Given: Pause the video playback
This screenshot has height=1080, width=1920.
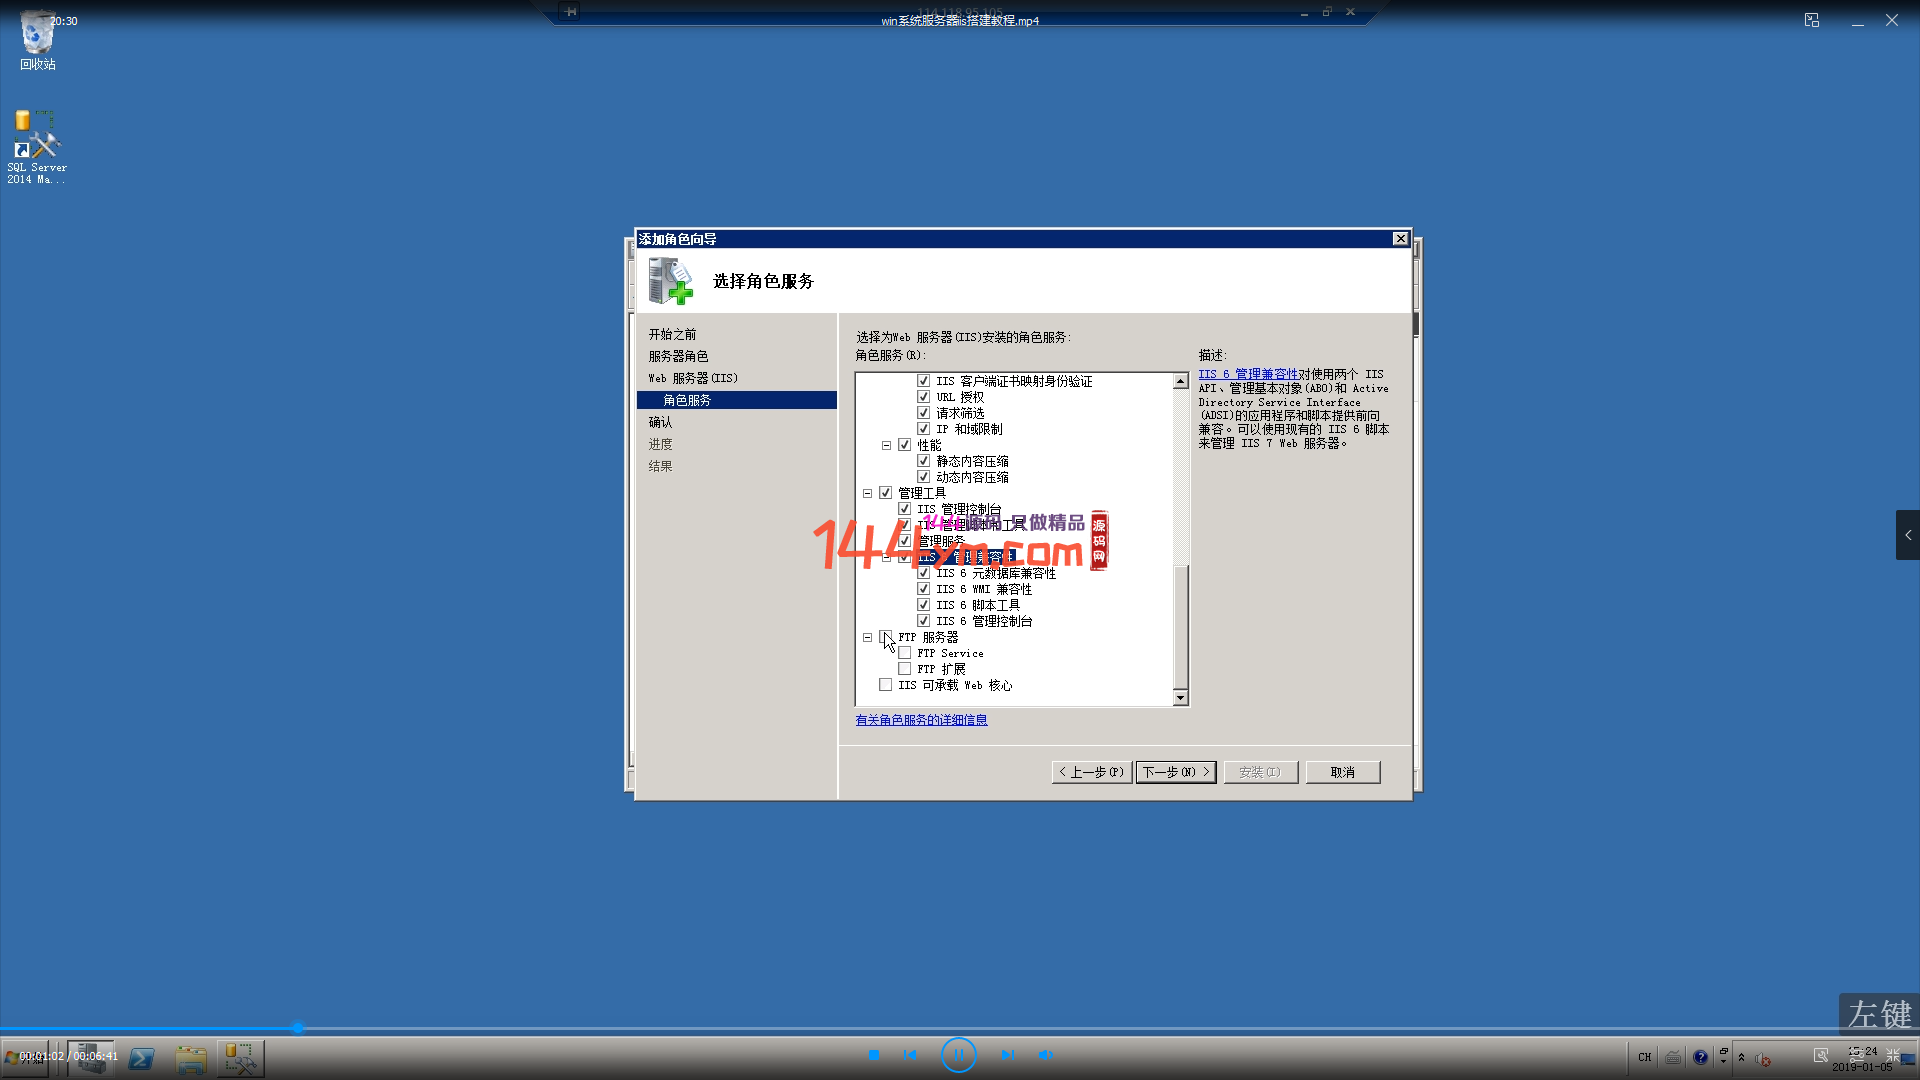Looking at the screenshot, I should (x=958, y=1054).
